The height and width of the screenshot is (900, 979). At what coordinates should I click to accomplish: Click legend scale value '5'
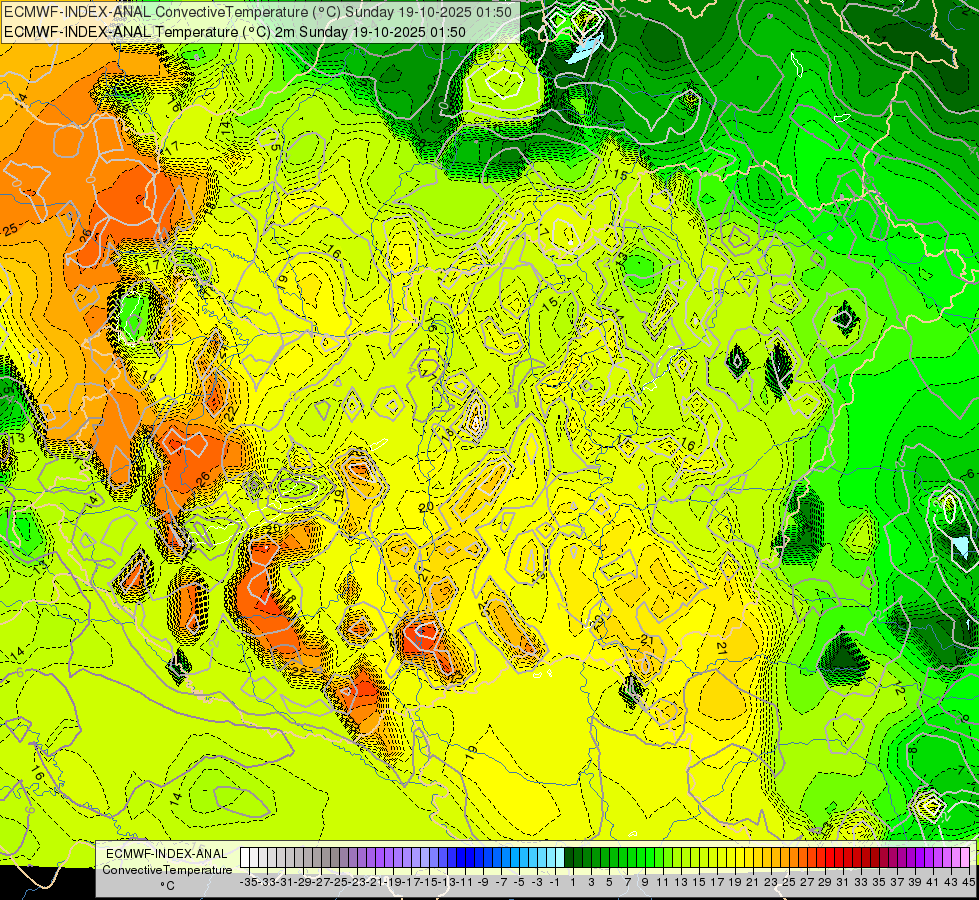click(609, 882)
